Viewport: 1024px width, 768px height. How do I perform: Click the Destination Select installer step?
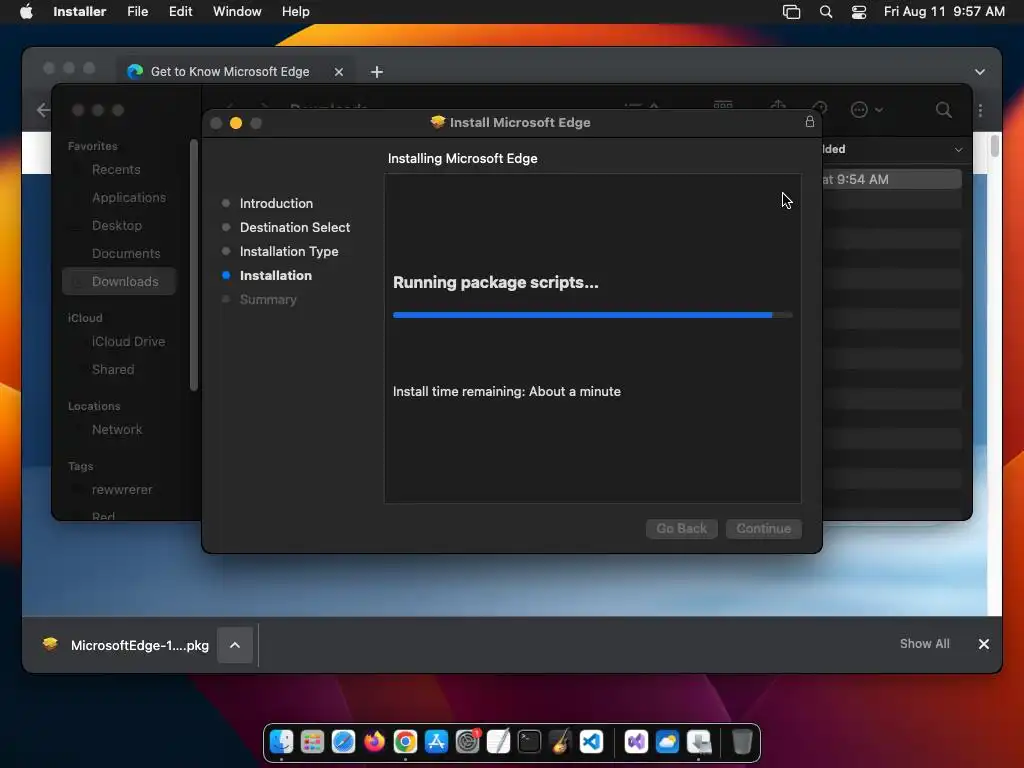click(x=295, y=227)
